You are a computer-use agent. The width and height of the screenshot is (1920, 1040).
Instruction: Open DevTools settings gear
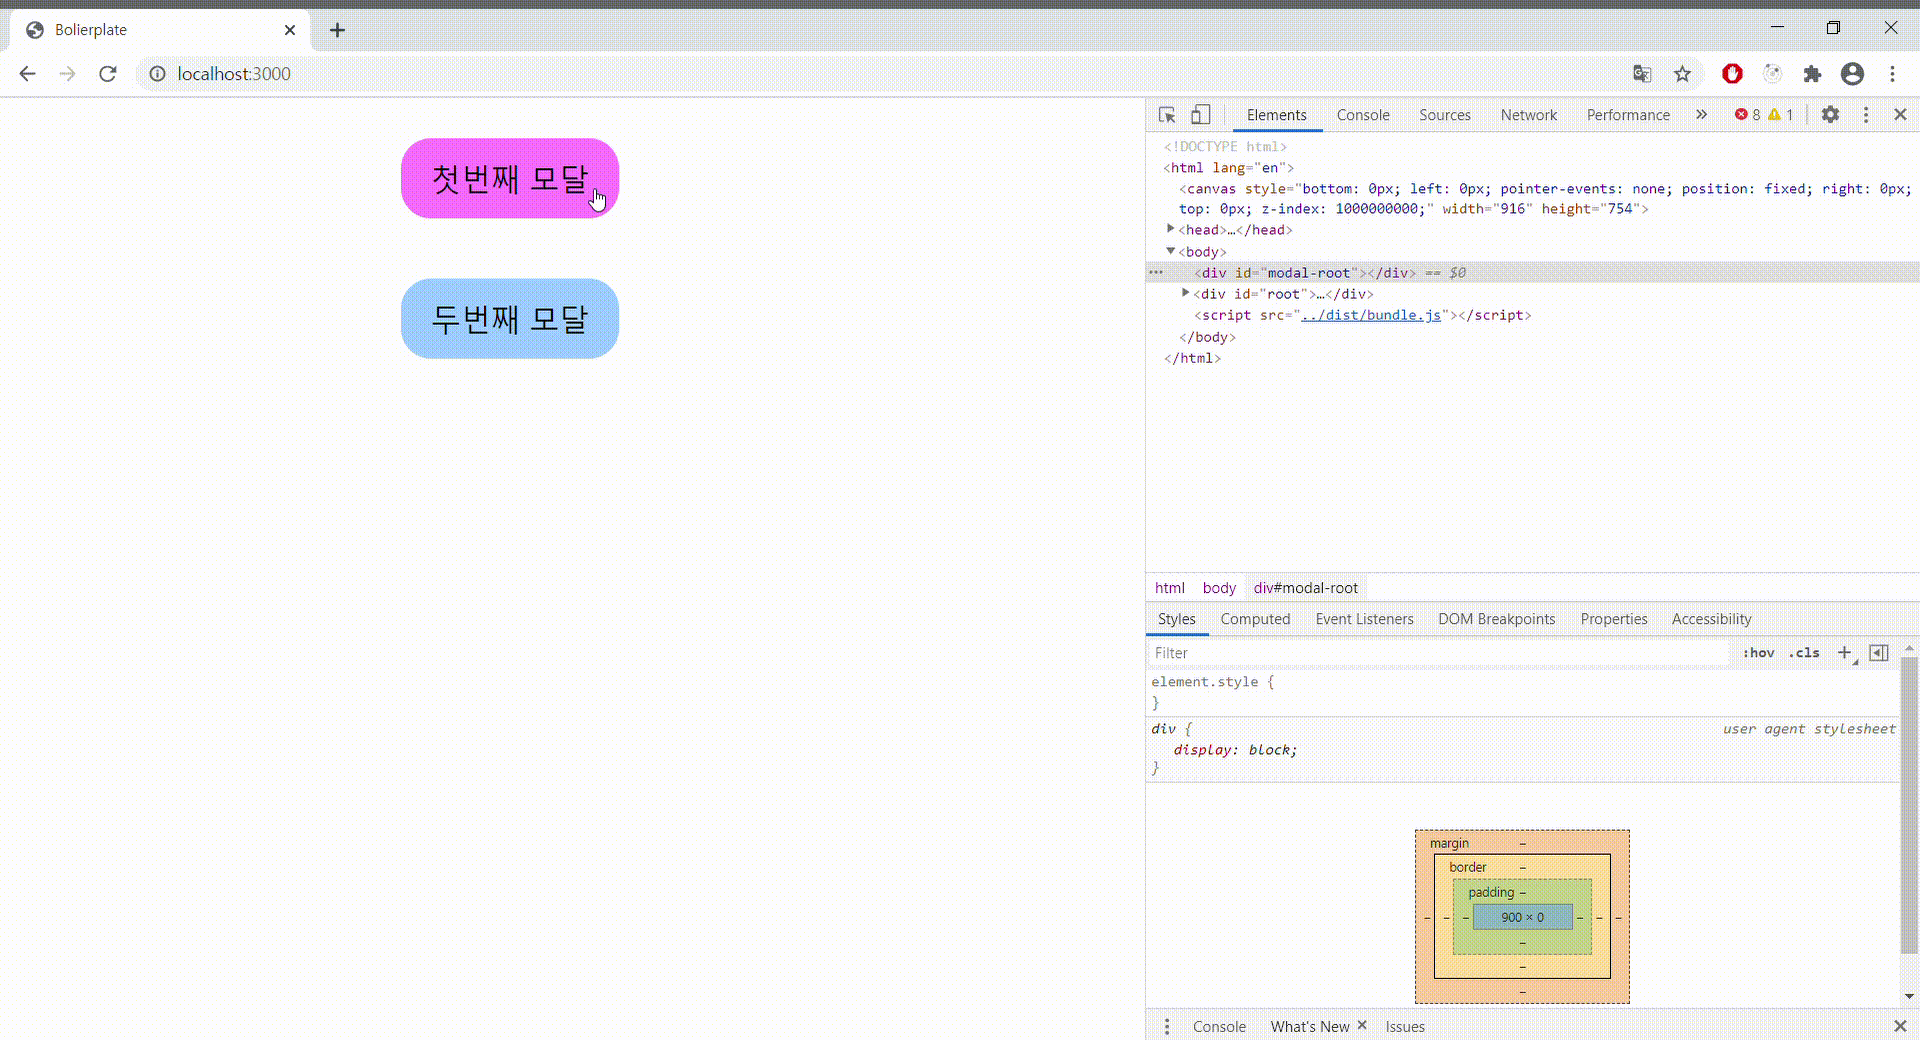pos(1830,115)
